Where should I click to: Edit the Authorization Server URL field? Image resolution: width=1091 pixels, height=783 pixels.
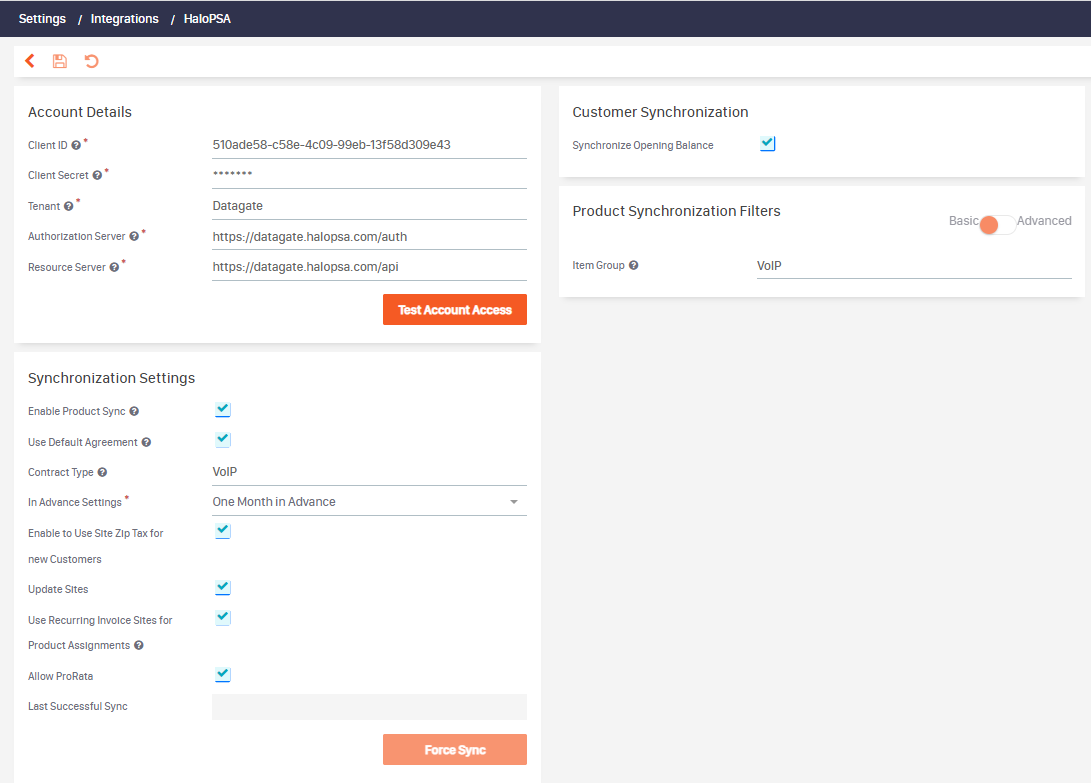(x=369, y=237)
